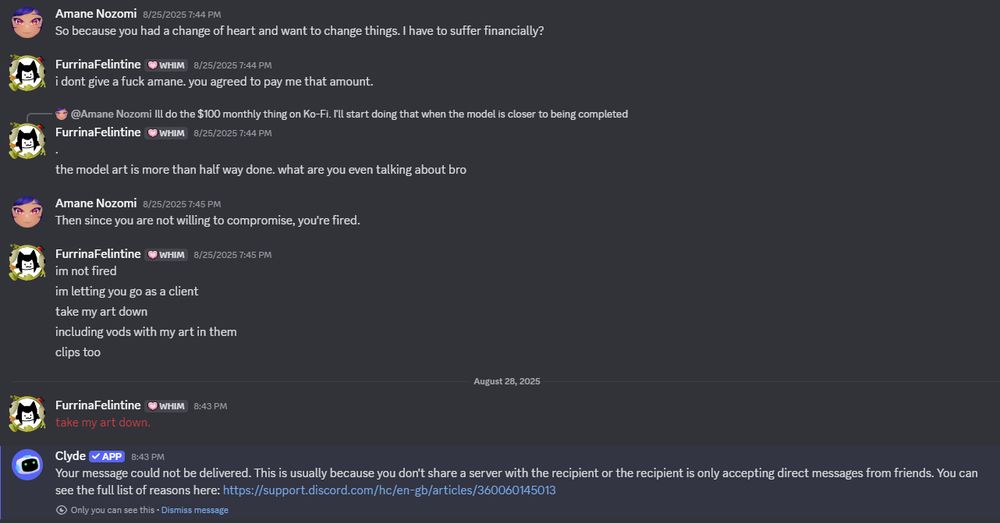Dismiss the Clyde delivery failure message
This screenshot has height=523, width=1000.
tap(194, 510)
